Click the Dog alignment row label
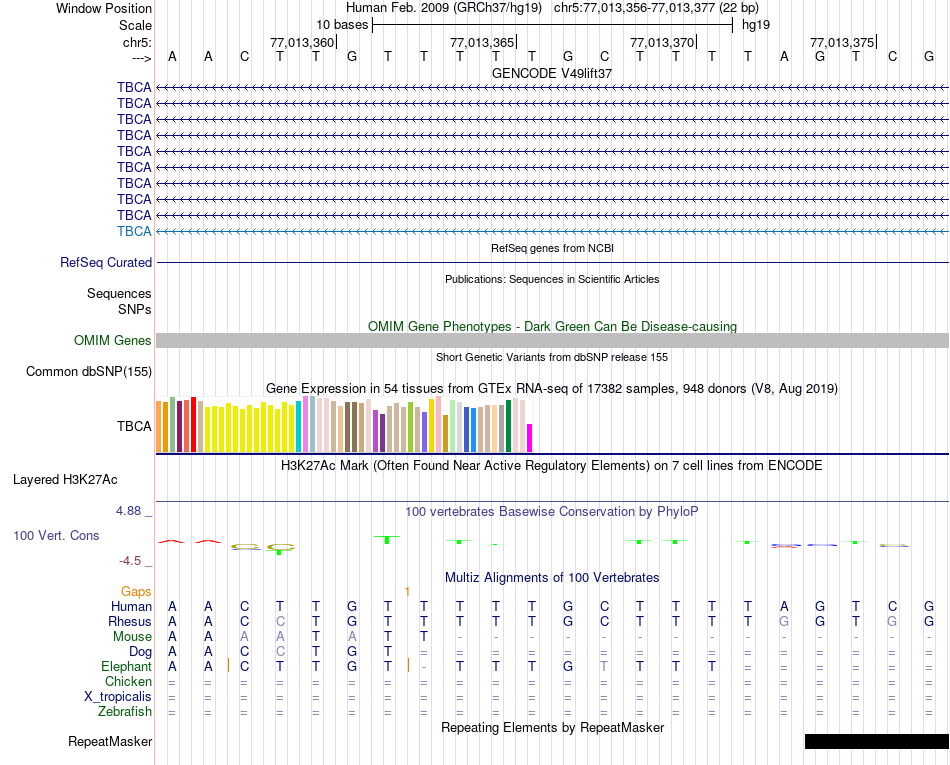Viewport: 950px width, 765px height. pyautogui.click(x=140, y=652)
